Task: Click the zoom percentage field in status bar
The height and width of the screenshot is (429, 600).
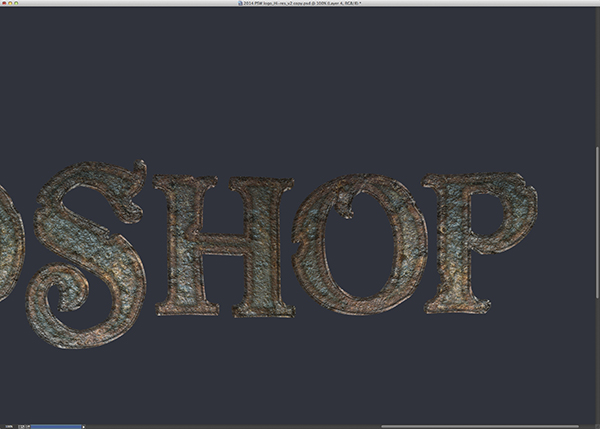Action: [x=9, y=426]
